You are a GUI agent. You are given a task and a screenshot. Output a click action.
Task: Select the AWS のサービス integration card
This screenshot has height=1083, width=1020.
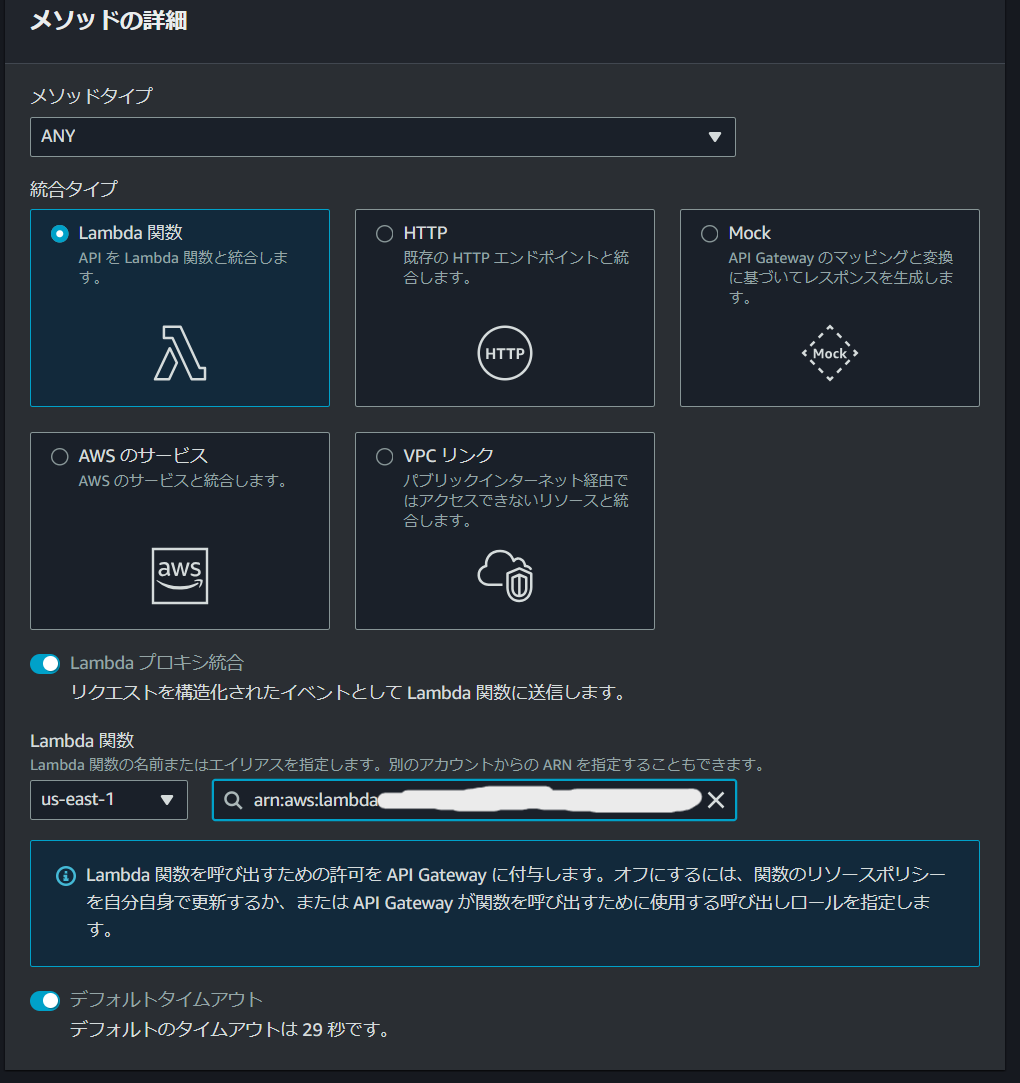pos(179,530)
